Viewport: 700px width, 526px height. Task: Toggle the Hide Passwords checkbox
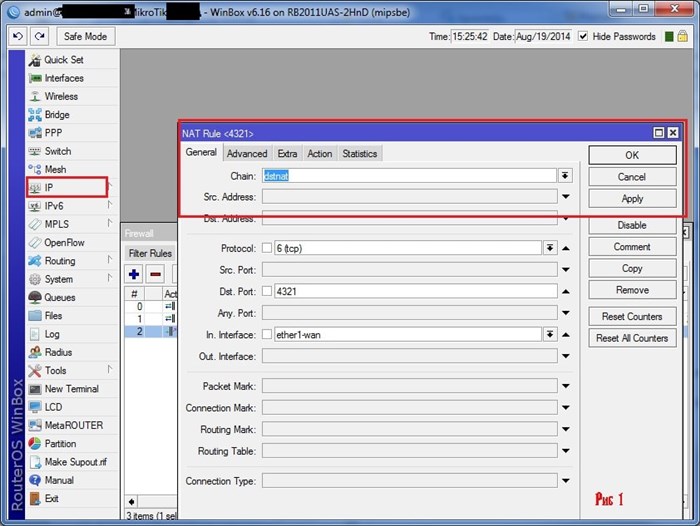click(x=583, y=36)
